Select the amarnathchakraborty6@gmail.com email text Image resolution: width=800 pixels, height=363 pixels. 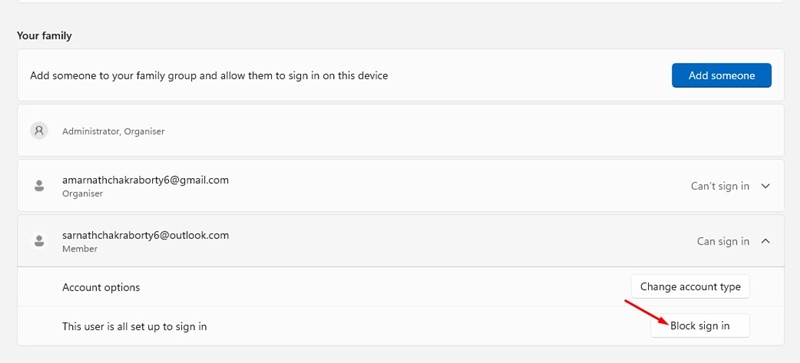click(x=145, y=180)
